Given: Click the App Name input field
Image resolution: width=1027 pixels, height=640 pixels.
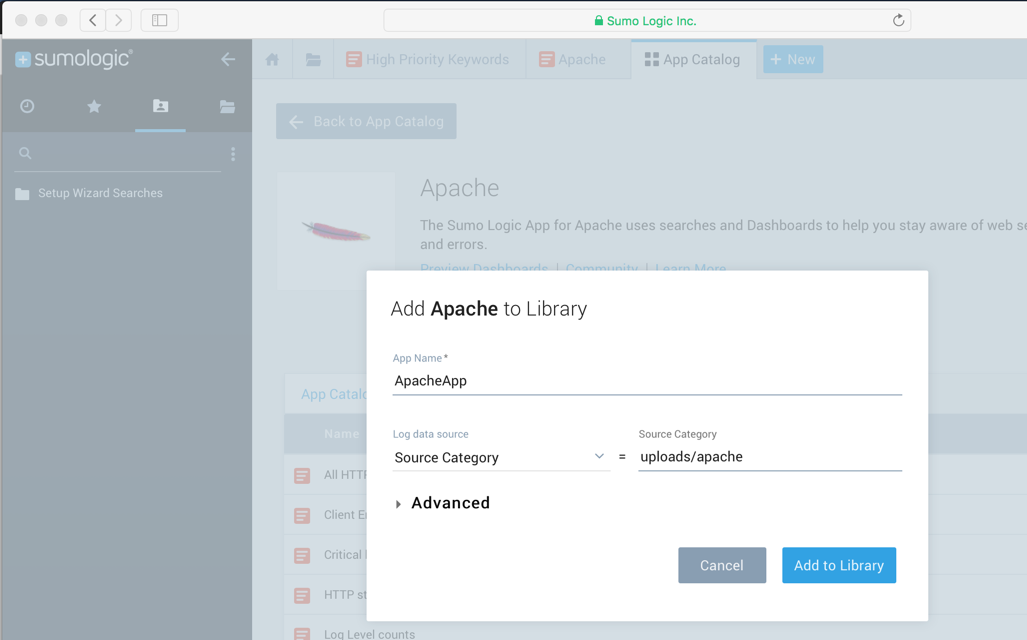Looking at the screenshot, I should coord(646,381).
